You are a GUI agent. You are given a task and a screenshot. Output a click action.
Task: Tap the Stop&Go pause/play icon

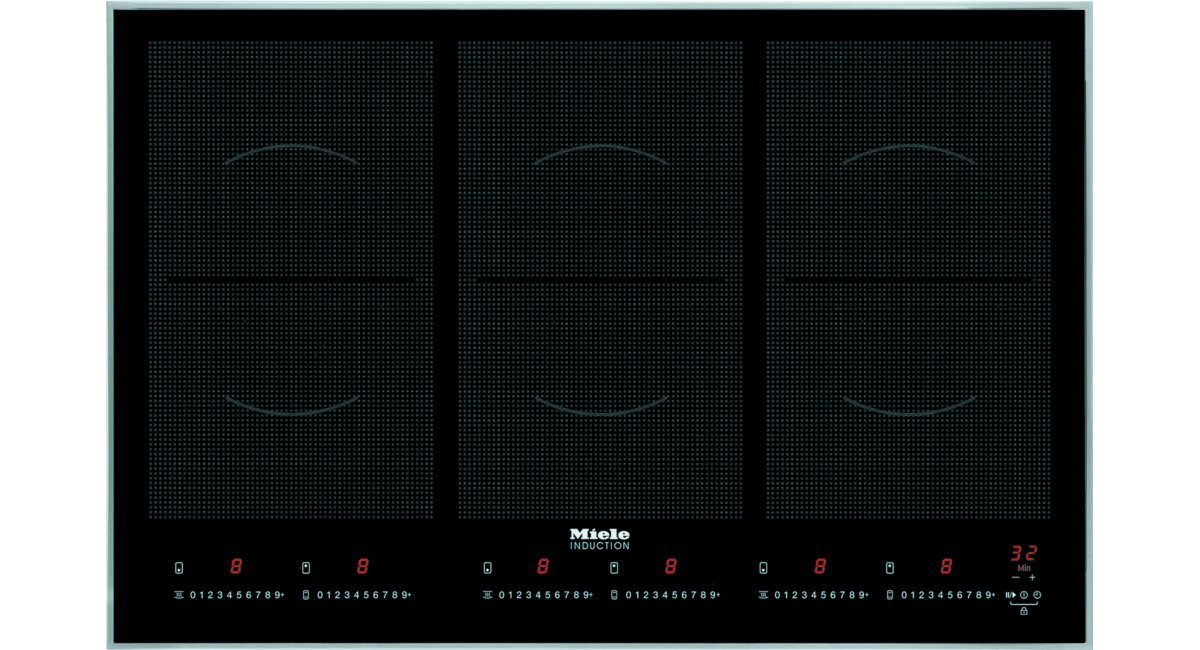point(1011,595)
